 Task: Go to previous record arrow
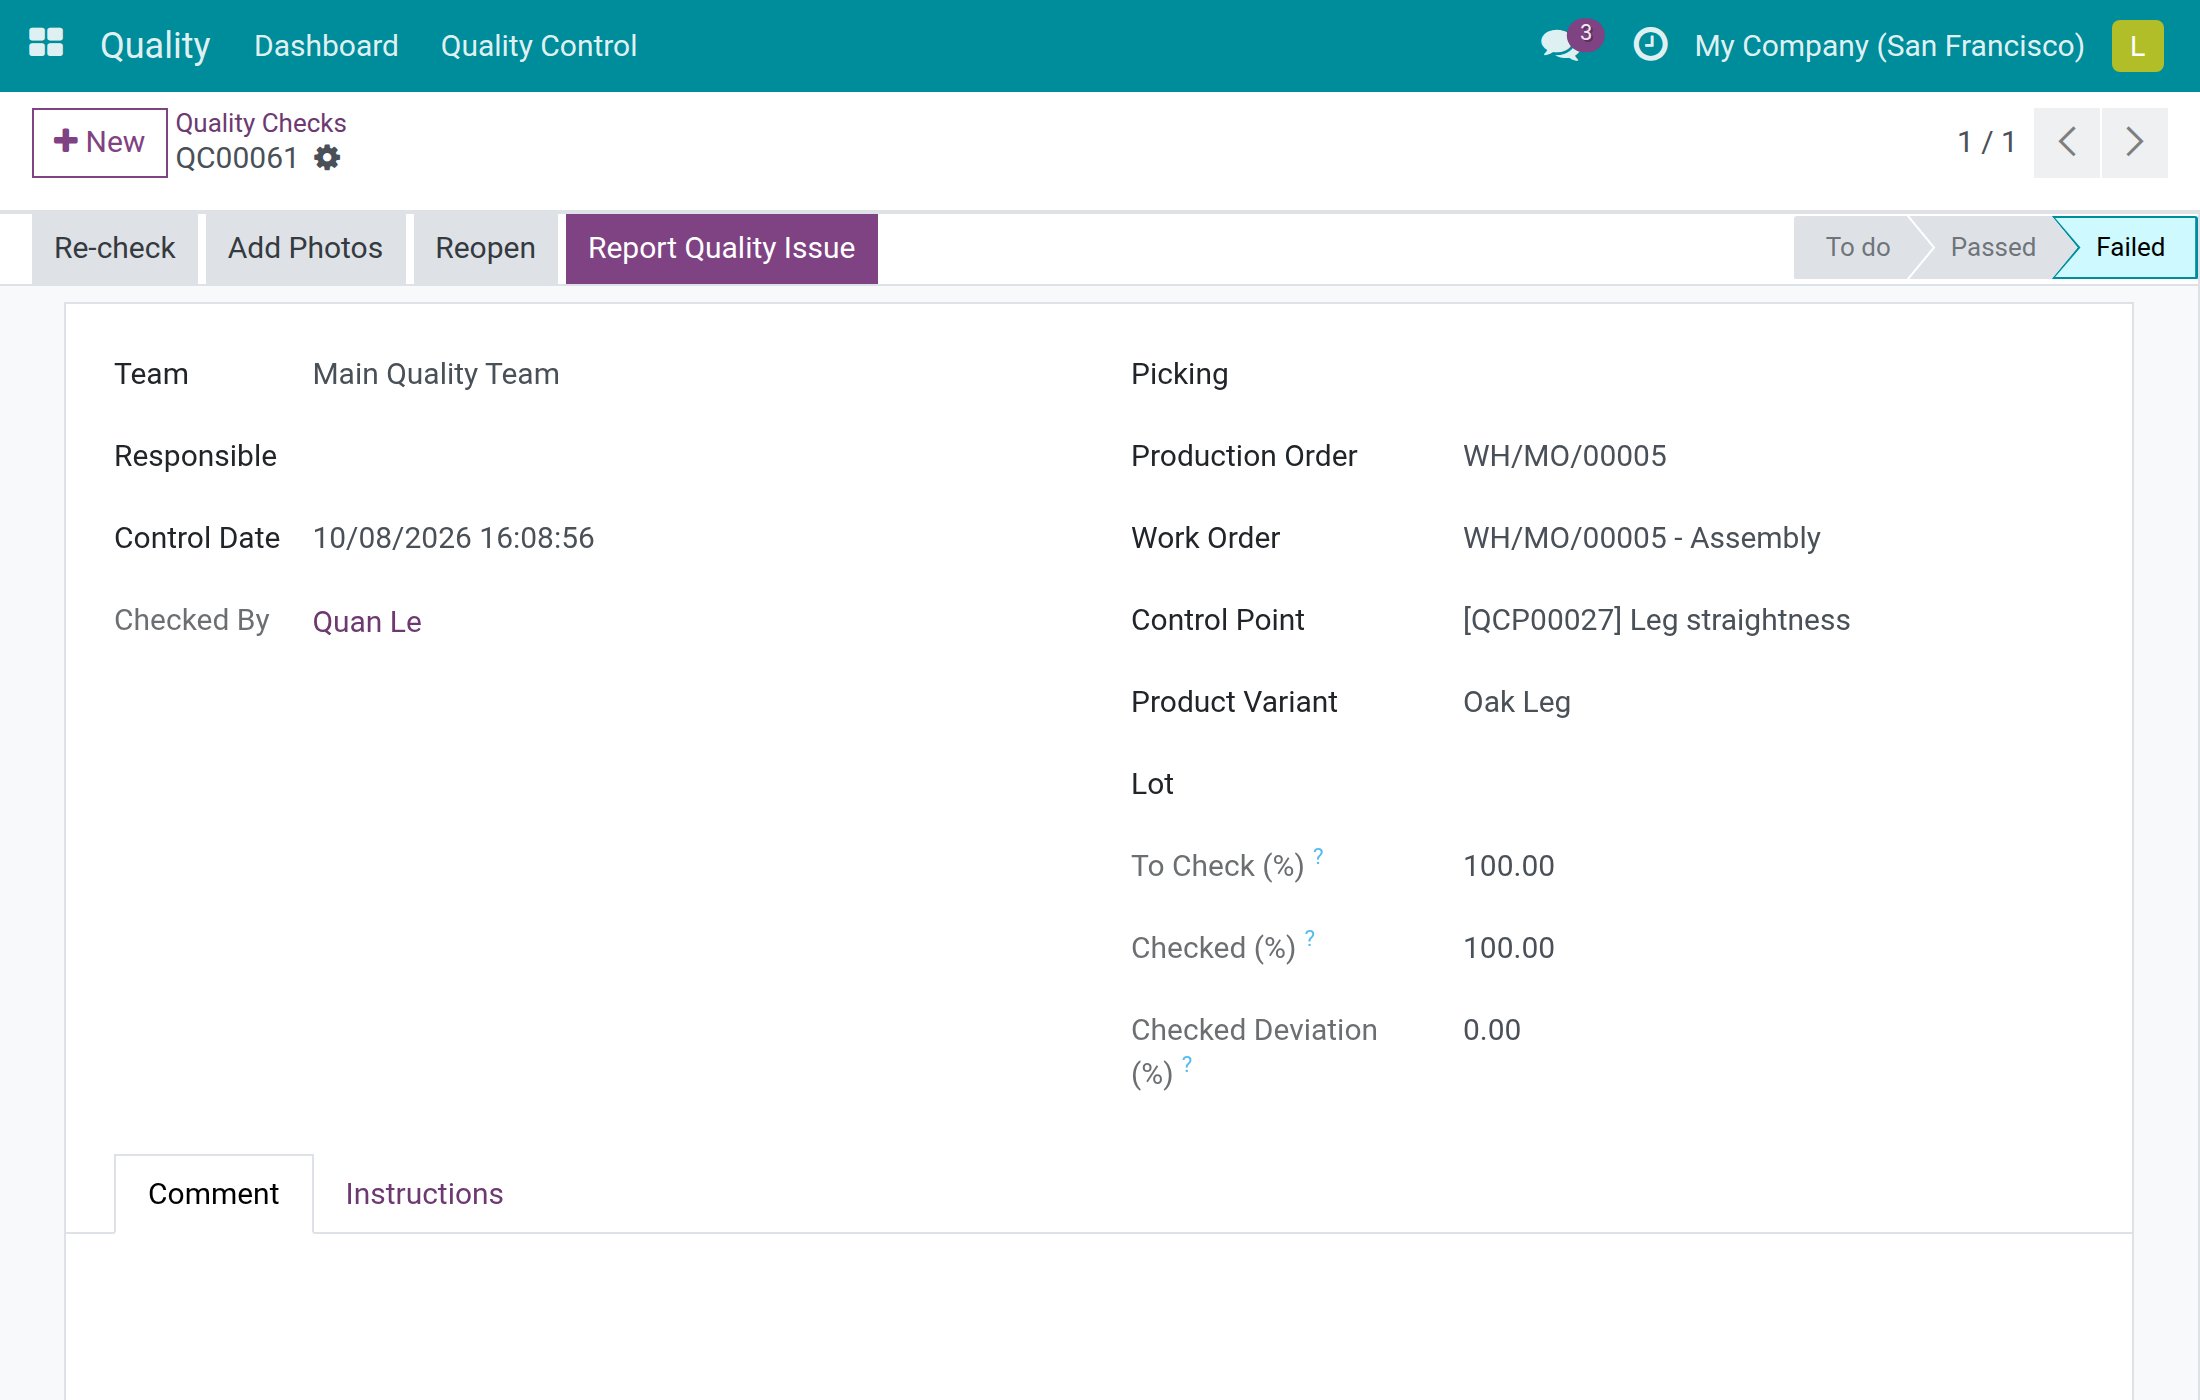[x=2066, y=142]
